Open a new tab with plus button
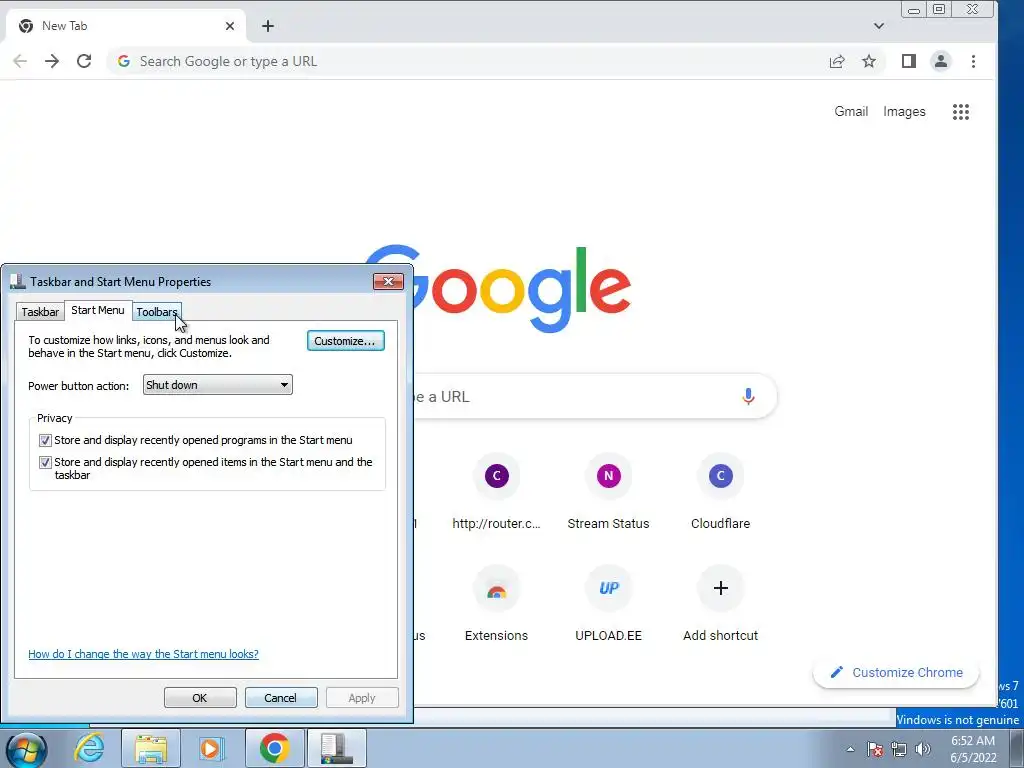The width and height of the screenshot is (1024, 768). (x=268, y=26)
